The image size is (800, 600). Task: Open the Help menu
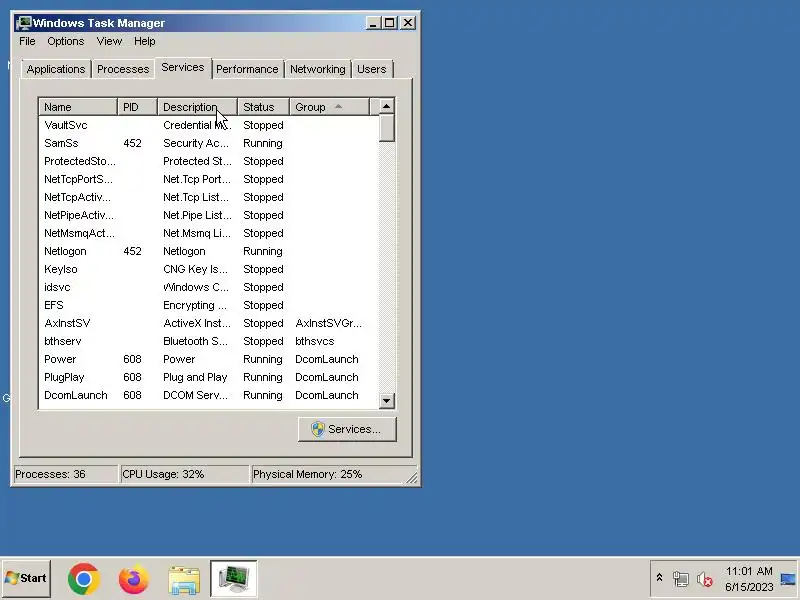[145, 41]
